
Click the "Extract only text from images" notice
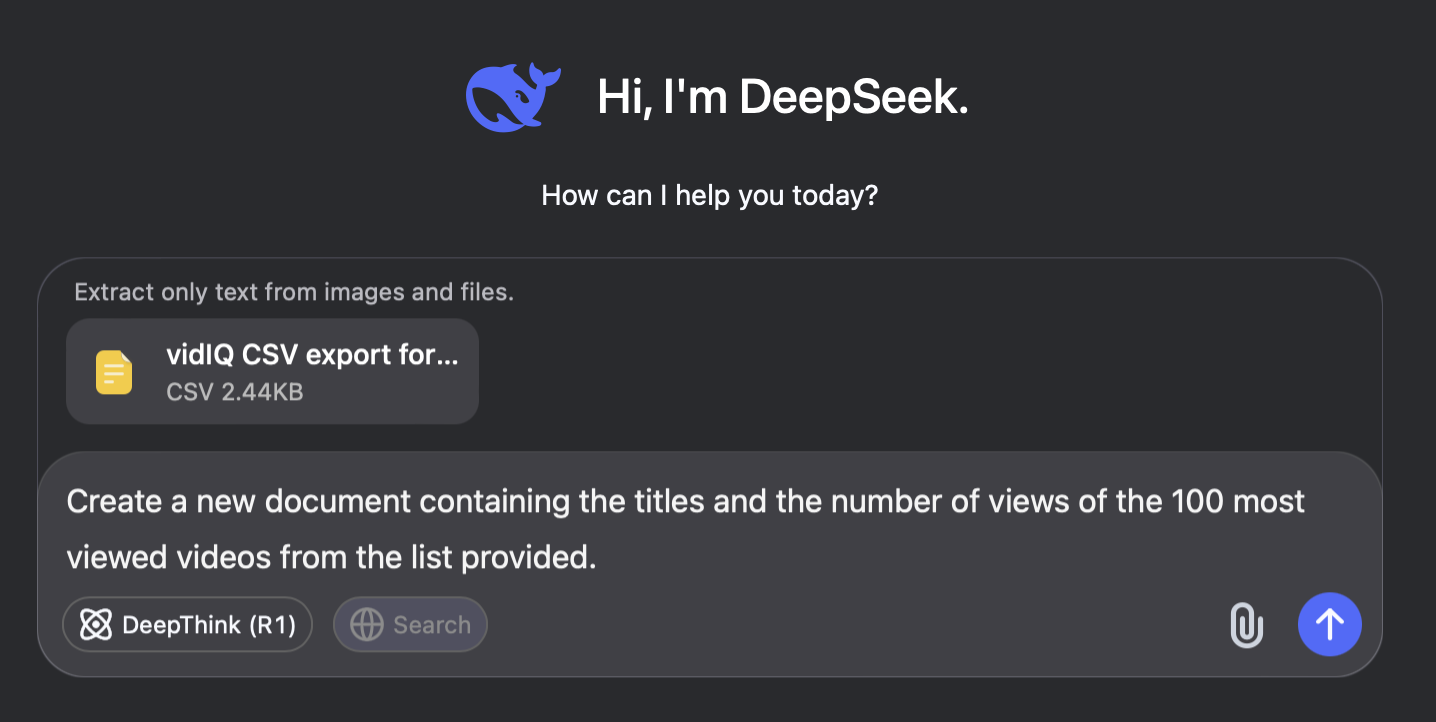coord(294,293)
